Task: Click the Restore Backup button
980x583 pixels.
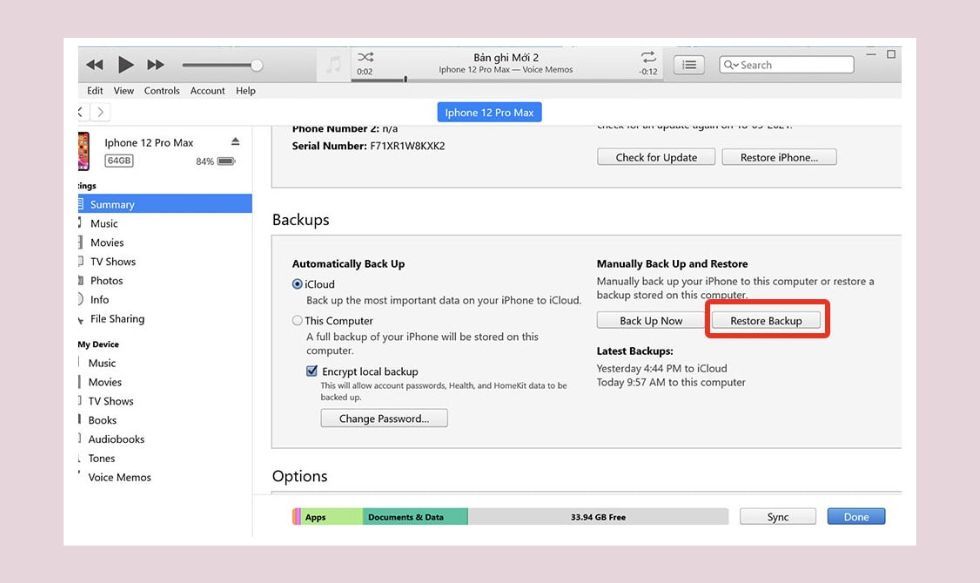Action: coord(766,320)
